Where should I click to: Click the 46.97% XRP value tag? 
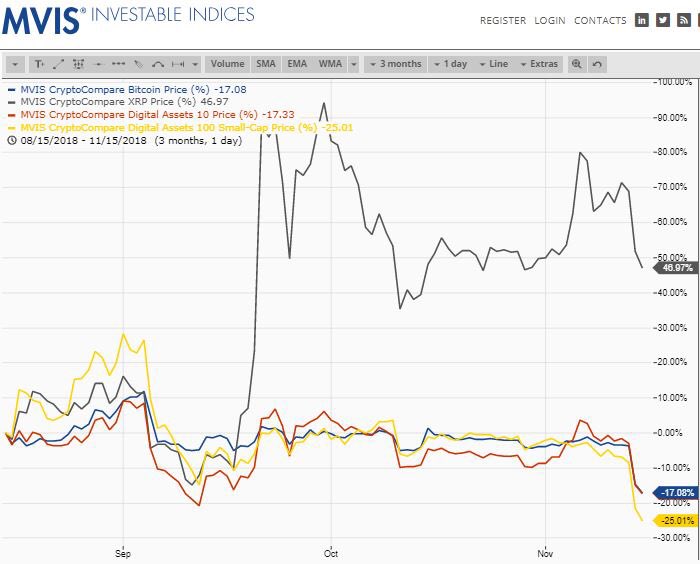pyautogui.click(x=675, y=268)
